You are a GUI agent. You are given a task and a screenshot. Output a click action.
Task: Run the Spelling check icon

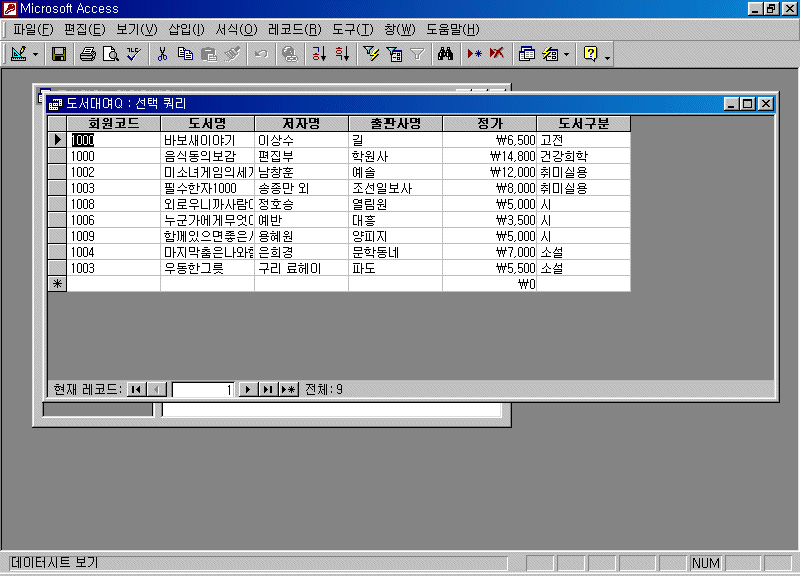coord(133,54)
